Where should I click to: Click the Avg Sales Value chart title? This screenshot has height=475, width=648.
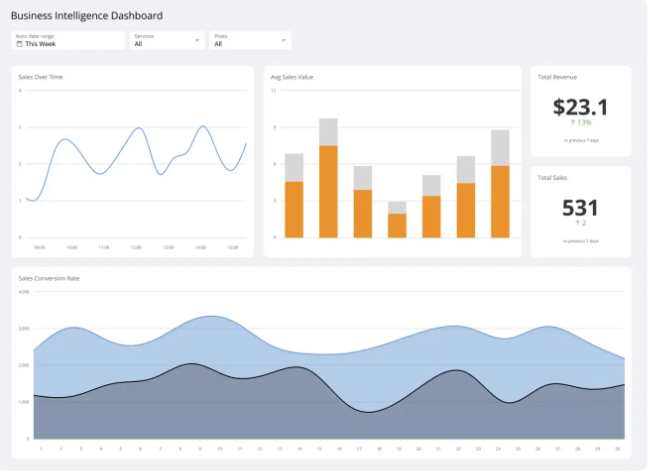coord(293,77)
